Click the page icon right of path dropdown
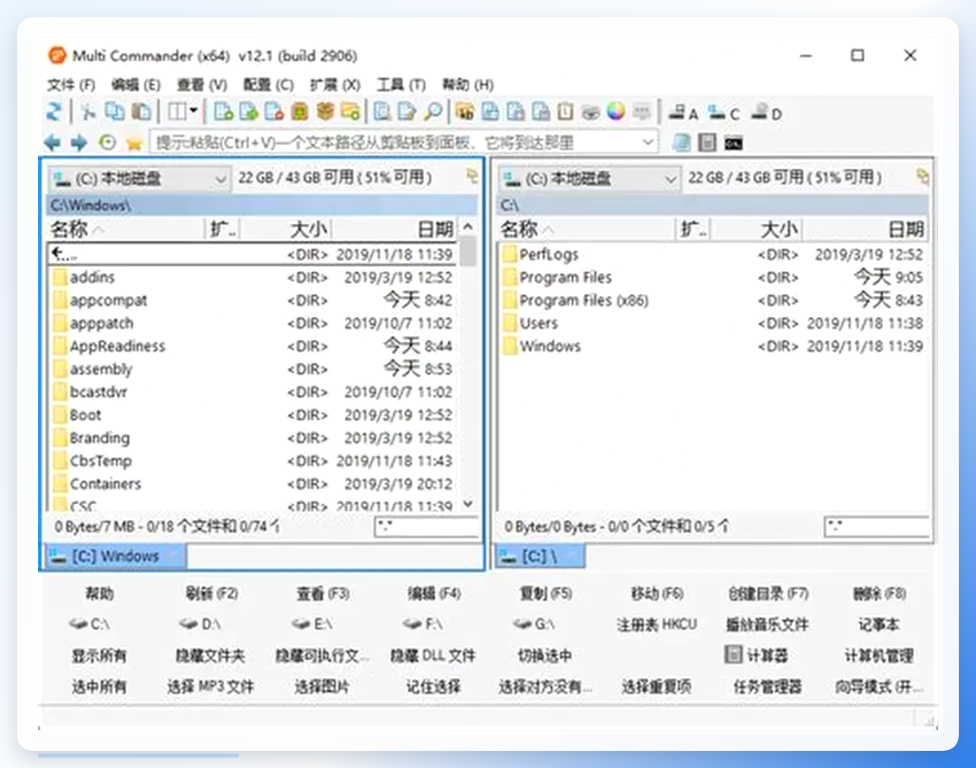The image size is (976, 768). 682,143
